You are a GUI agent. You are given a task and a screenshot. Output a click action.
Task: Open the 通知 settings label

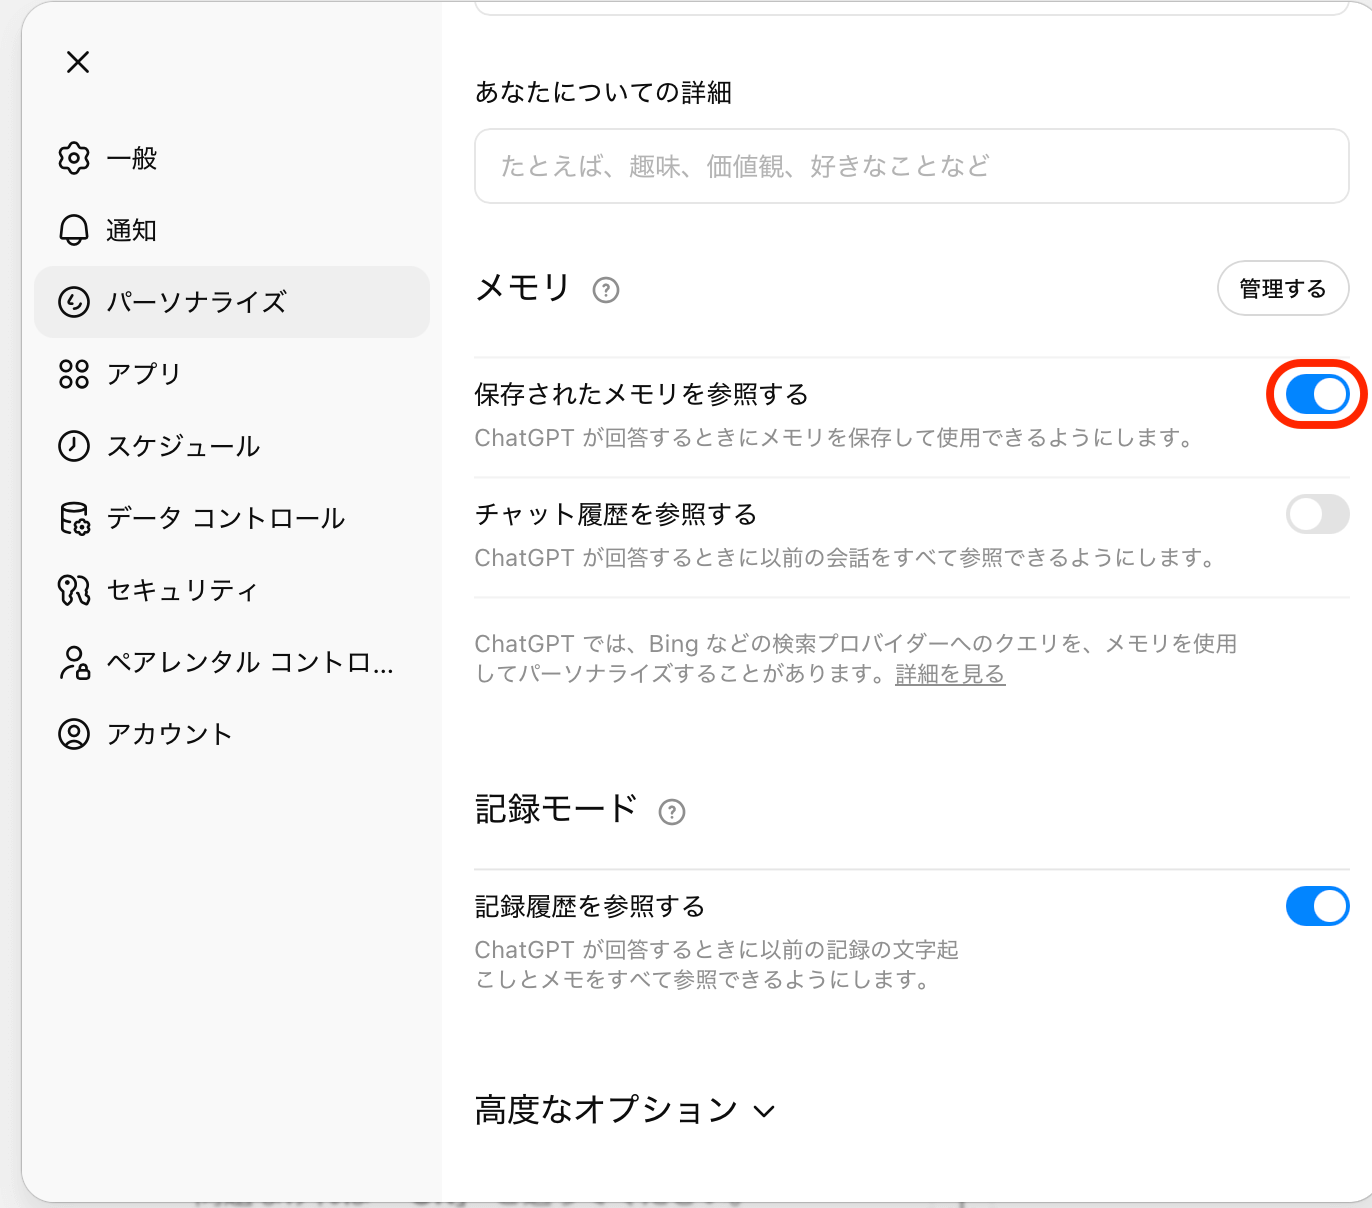pos(132,230)
